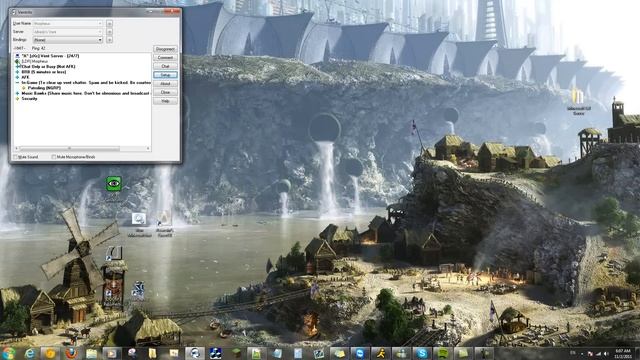Toggle the Mute Sound checkbox
Viewport: 640px width, 360px height.
(16, 157)
